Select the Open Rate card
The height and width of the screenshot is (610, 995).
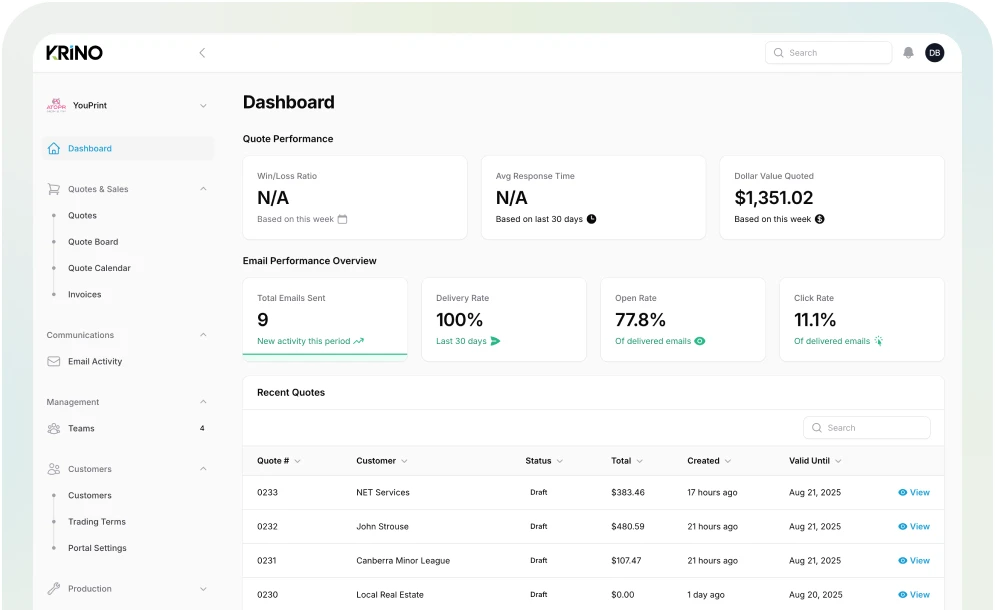tap(683, 320)
